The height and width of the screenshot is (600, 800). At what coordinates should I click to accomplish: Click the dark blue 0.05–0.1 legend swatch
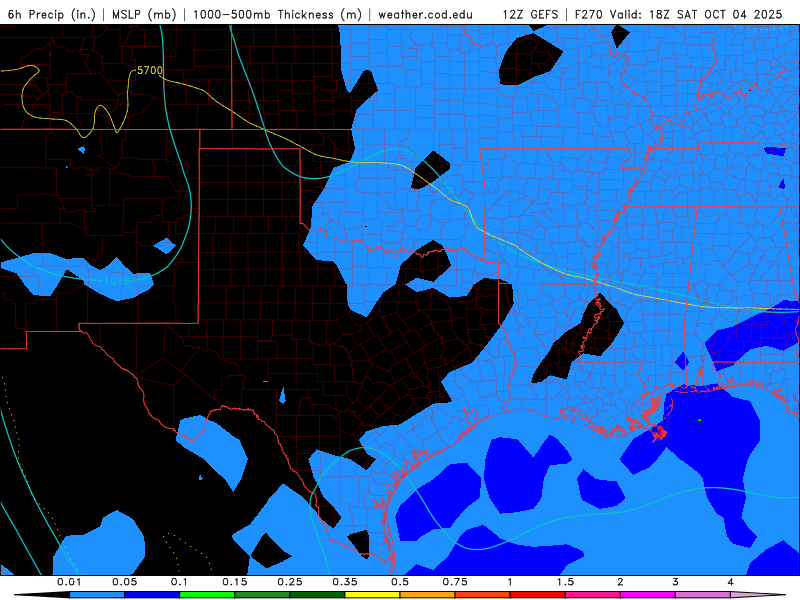click(152, 595)
